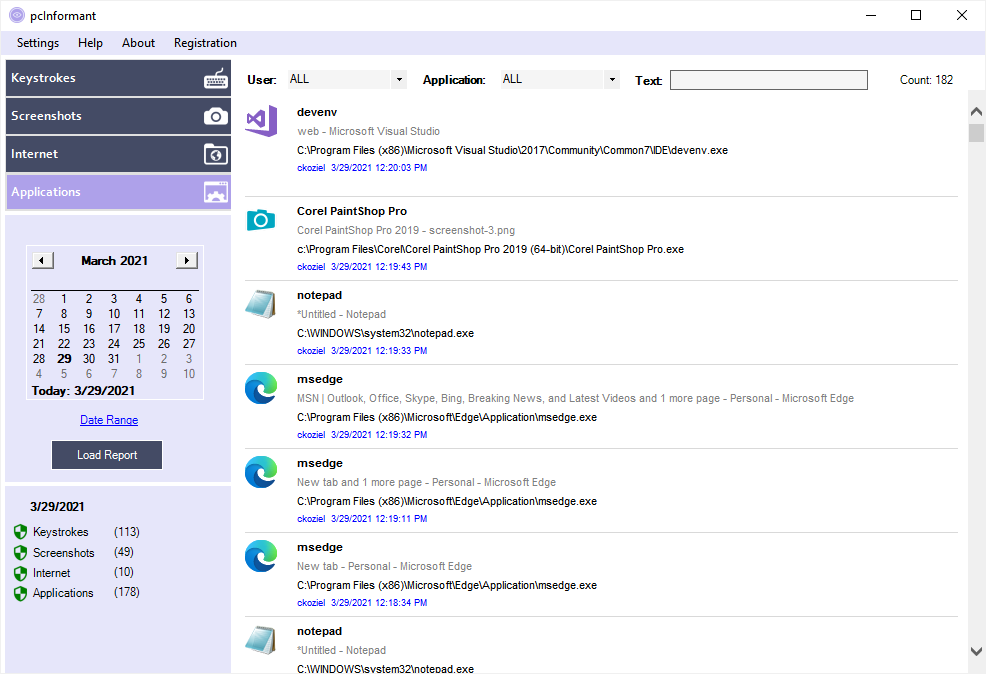
Task: Select March 10 in the calendar
Action: (x=114, y=314)
